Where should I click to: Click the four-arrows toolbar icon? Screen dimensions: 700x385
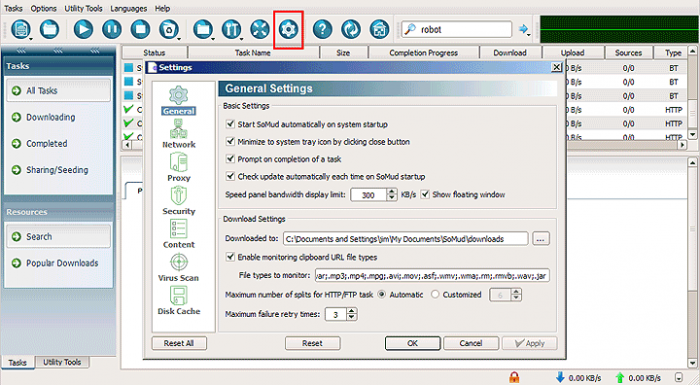[x=260, y=29]
